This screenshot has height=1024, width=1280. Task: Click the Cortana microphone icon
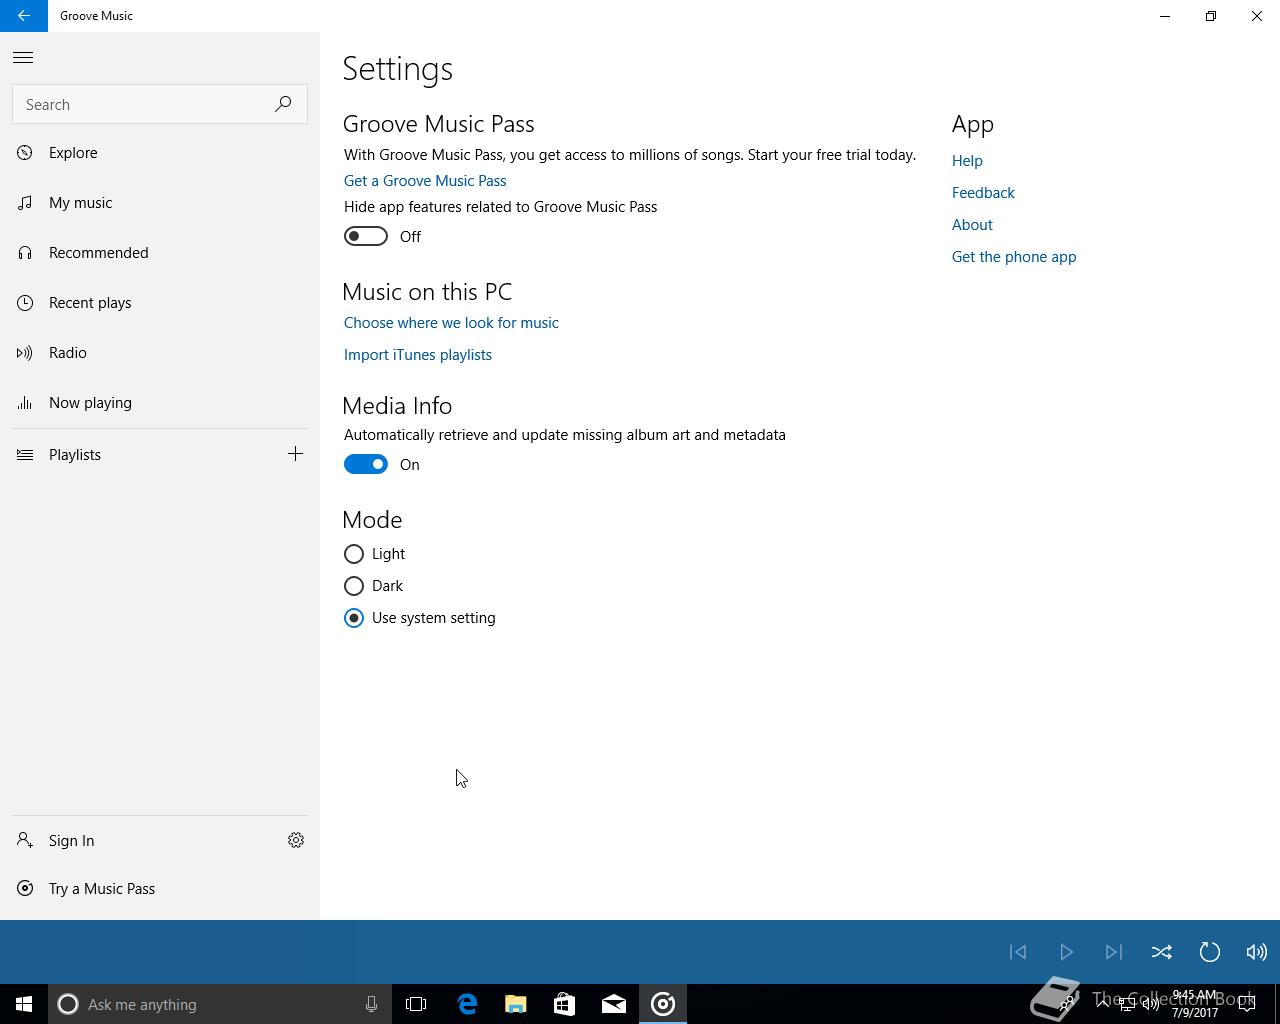(x=371, y=1004)
